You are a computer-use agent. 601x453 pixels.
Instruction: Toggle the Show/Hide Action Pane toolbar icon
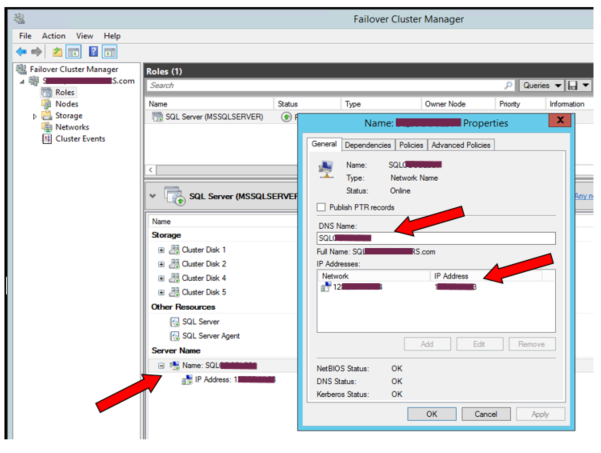click(110, 52)
